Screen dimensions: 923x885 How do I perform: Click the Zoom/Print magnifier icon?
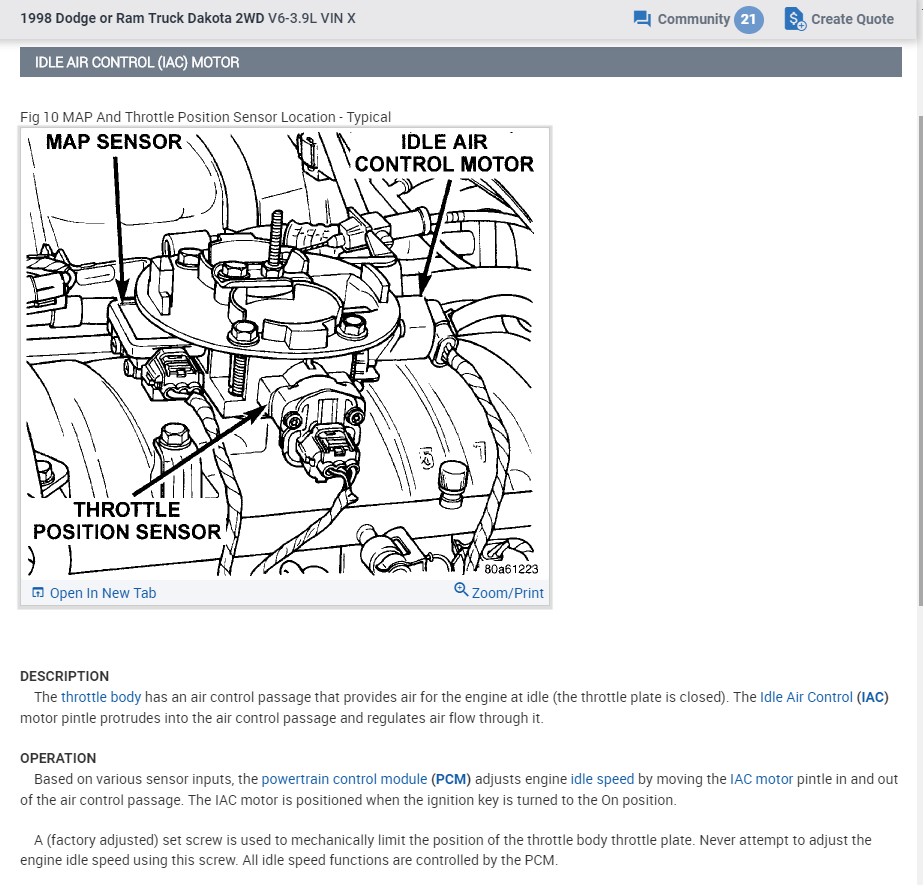pyautogui.click(x=461, y=589)
